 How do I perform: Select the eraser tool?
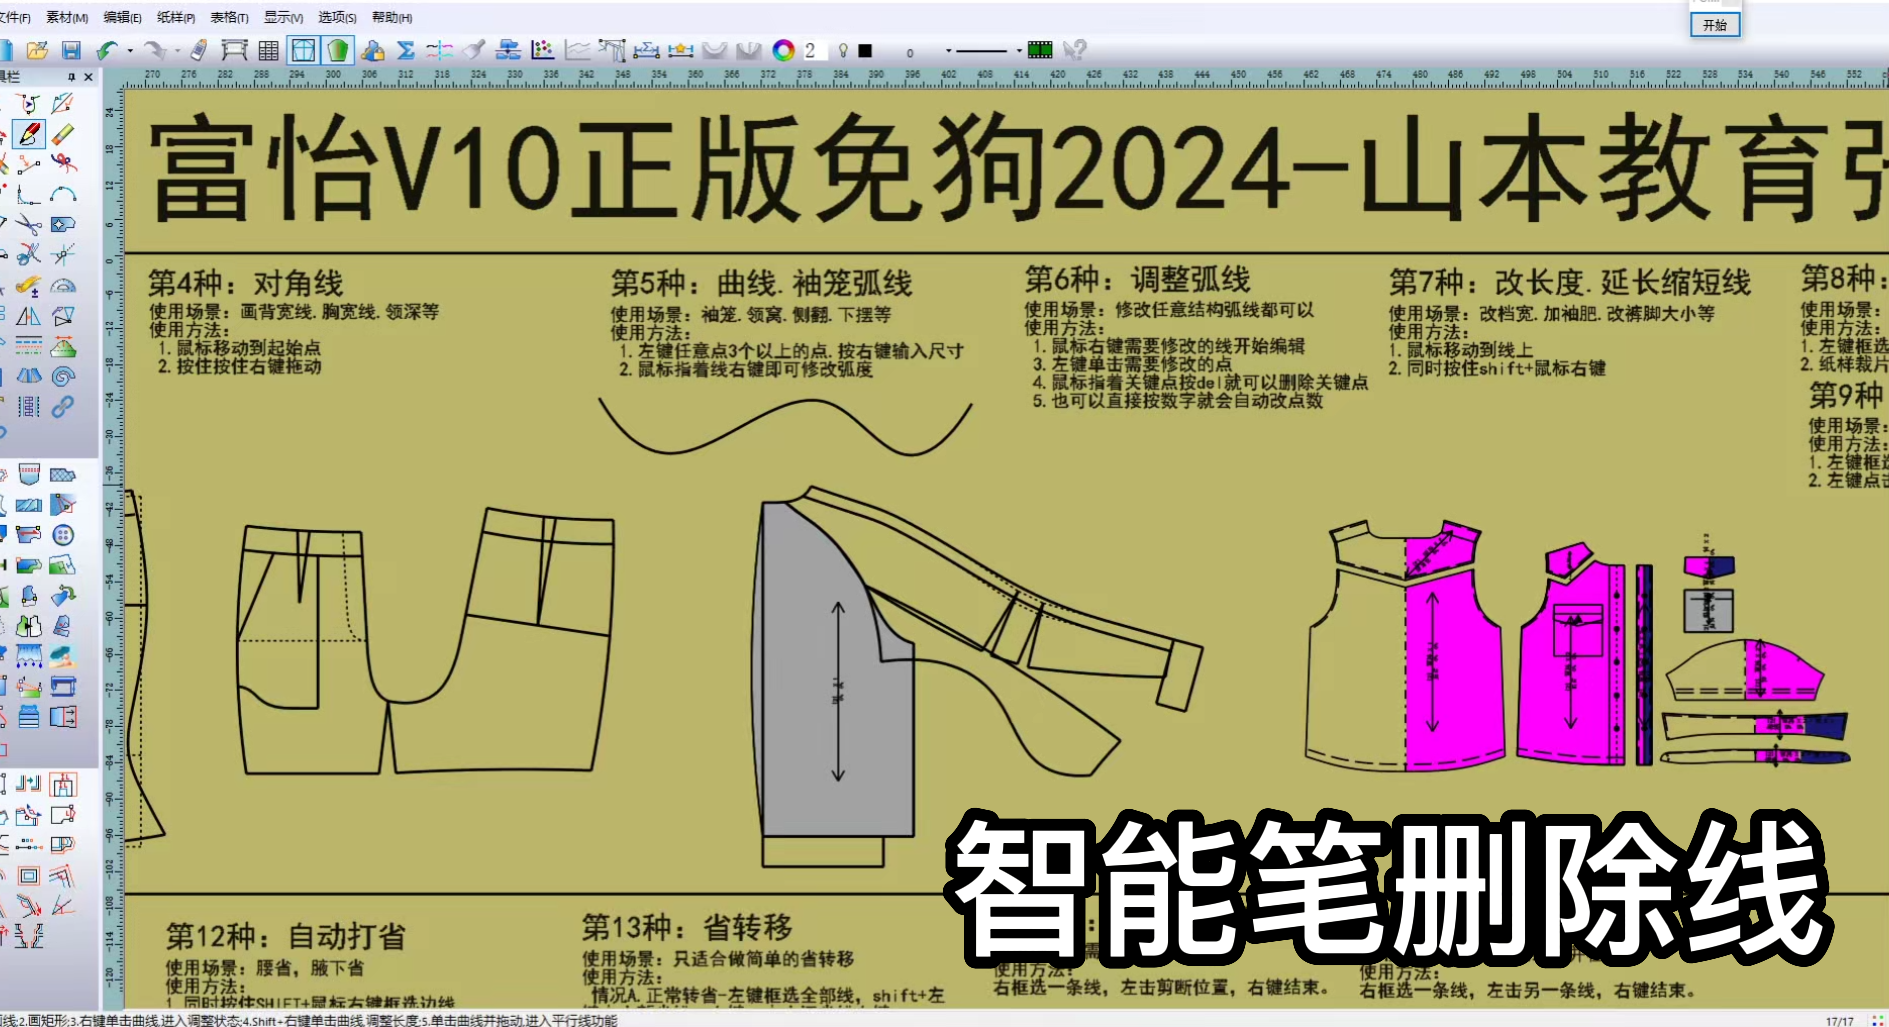tap(63, 133)
